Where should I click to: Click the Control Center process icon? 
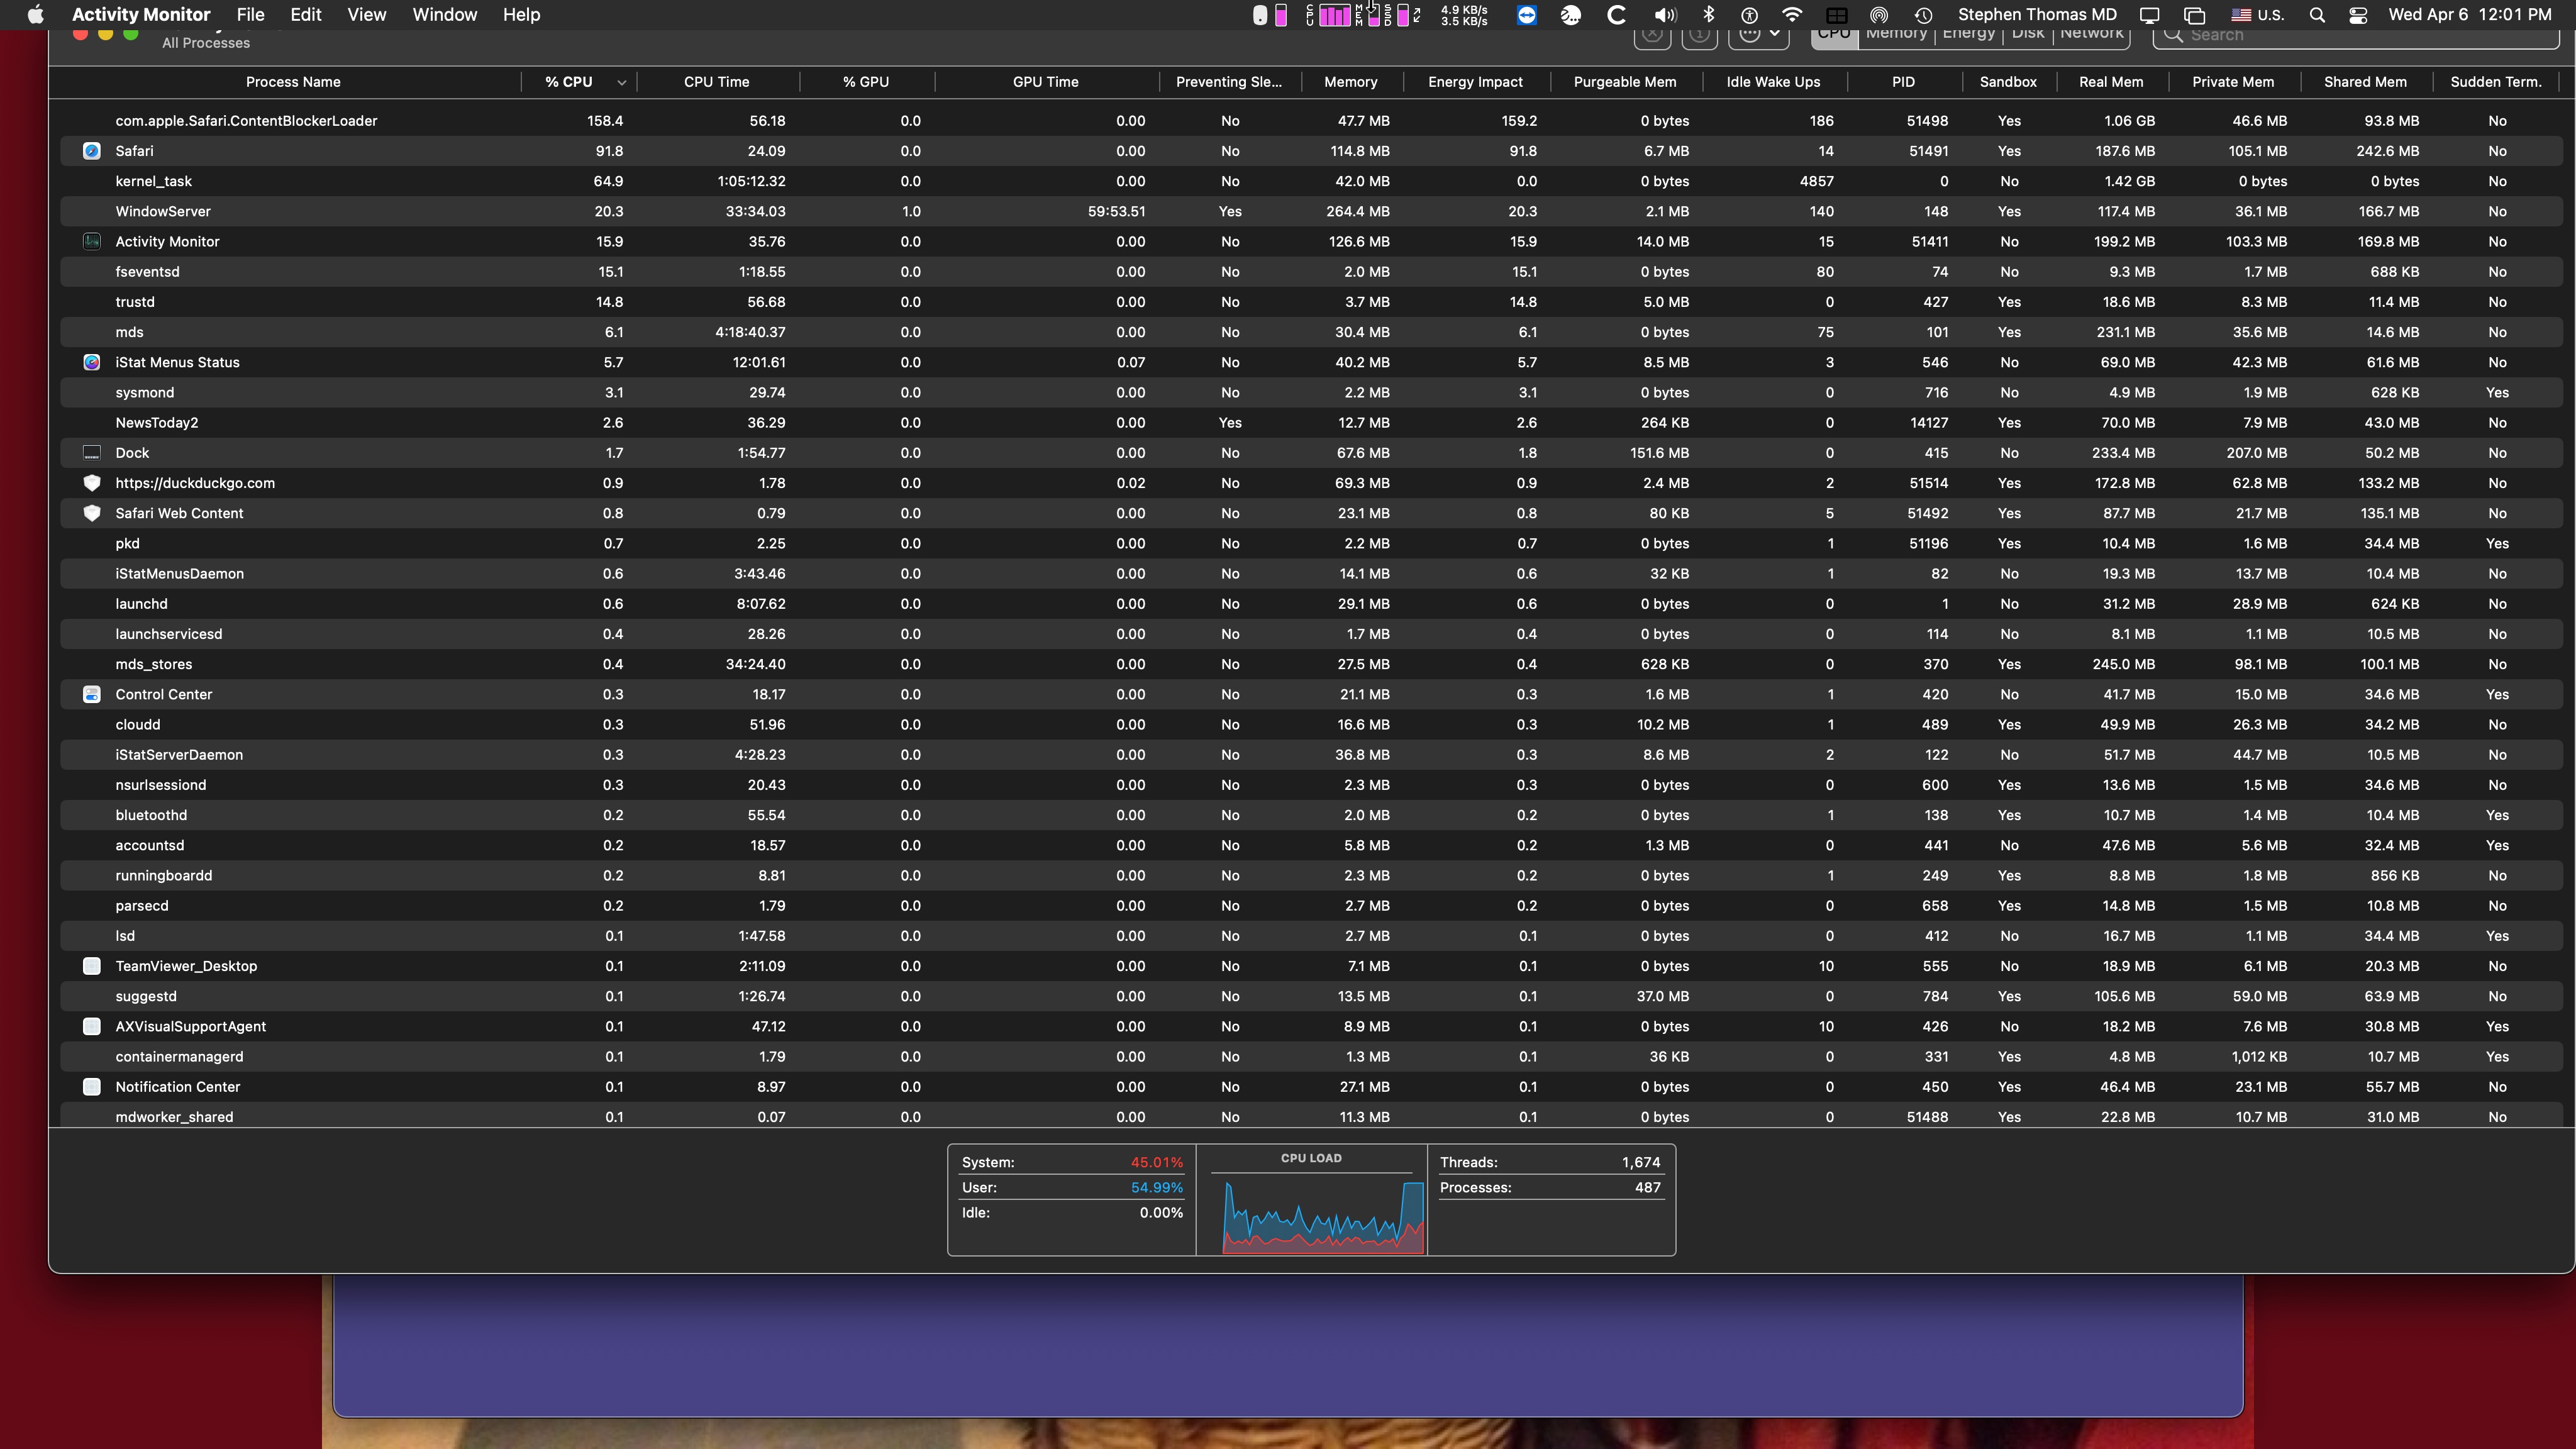[92, 694]
